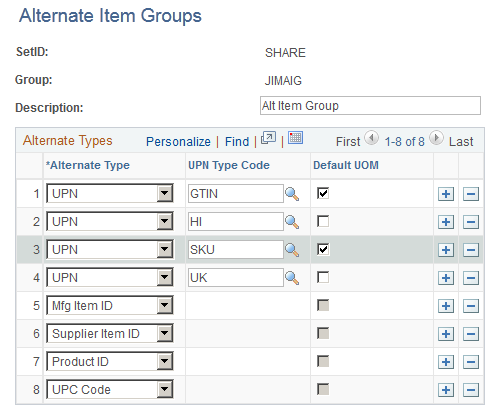The image size is (498, 417).
Task: Delete the Mfg Item ID row
Action: [471, 306]
